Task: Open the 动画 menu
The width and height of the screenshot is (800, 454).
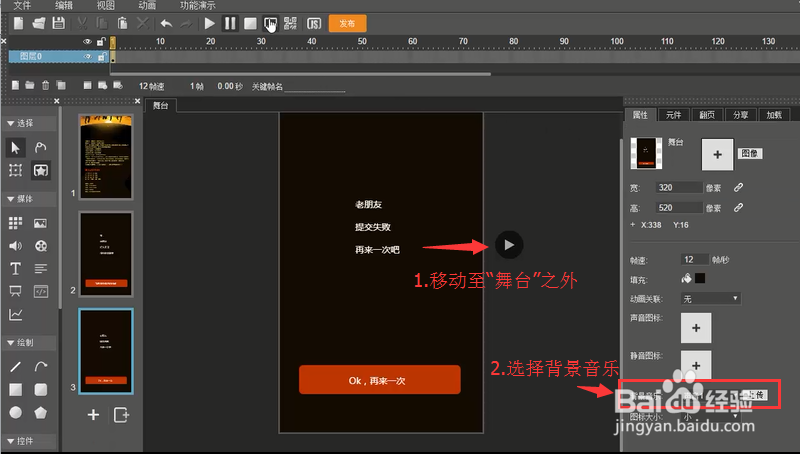Action: (x=147, y=5)
